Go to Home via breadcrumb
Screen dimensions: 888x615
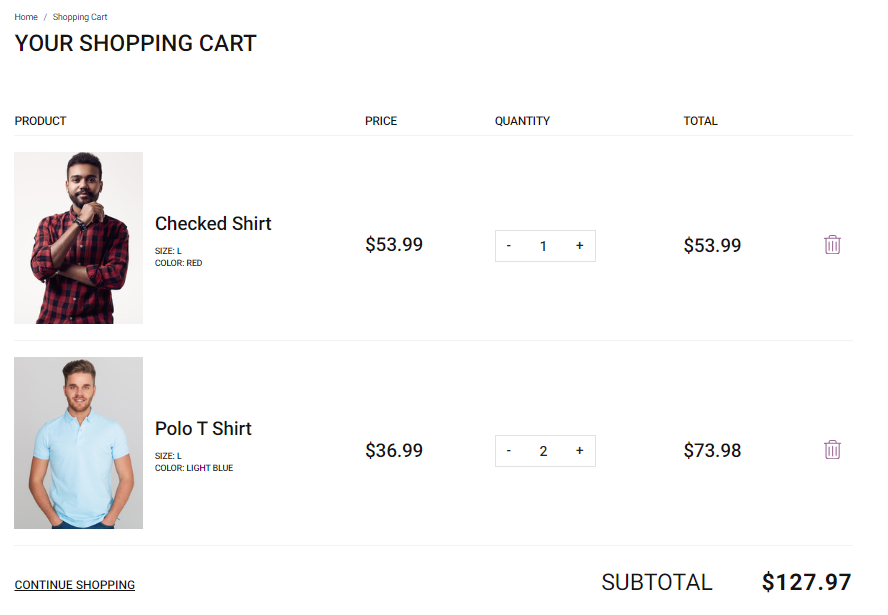26,17
